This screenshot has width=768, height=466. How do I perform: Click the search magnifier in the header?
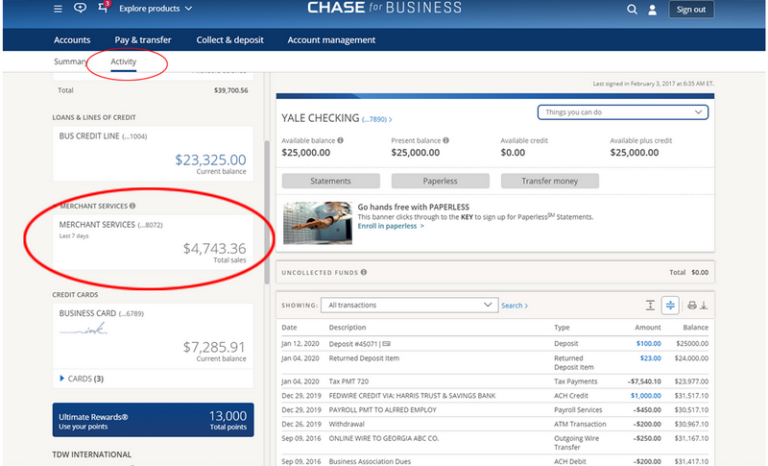(x=631, y=9)
